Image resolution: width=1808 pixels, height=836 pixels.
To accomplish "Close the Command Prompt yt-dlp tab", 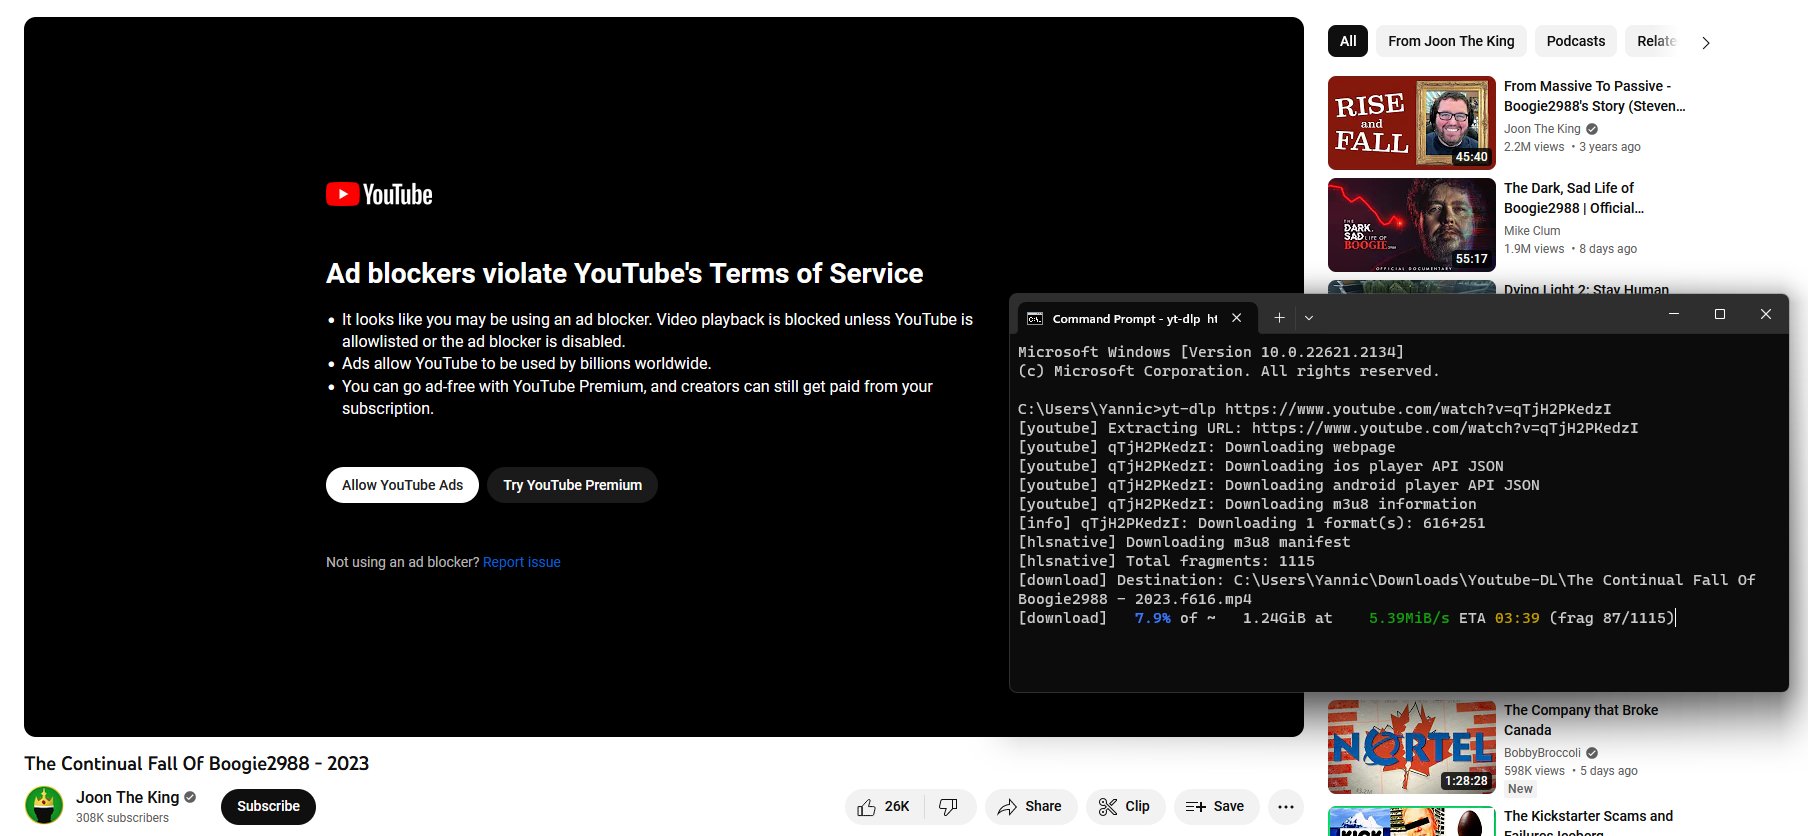I will pyautogui.click(x=1237, y=318).
